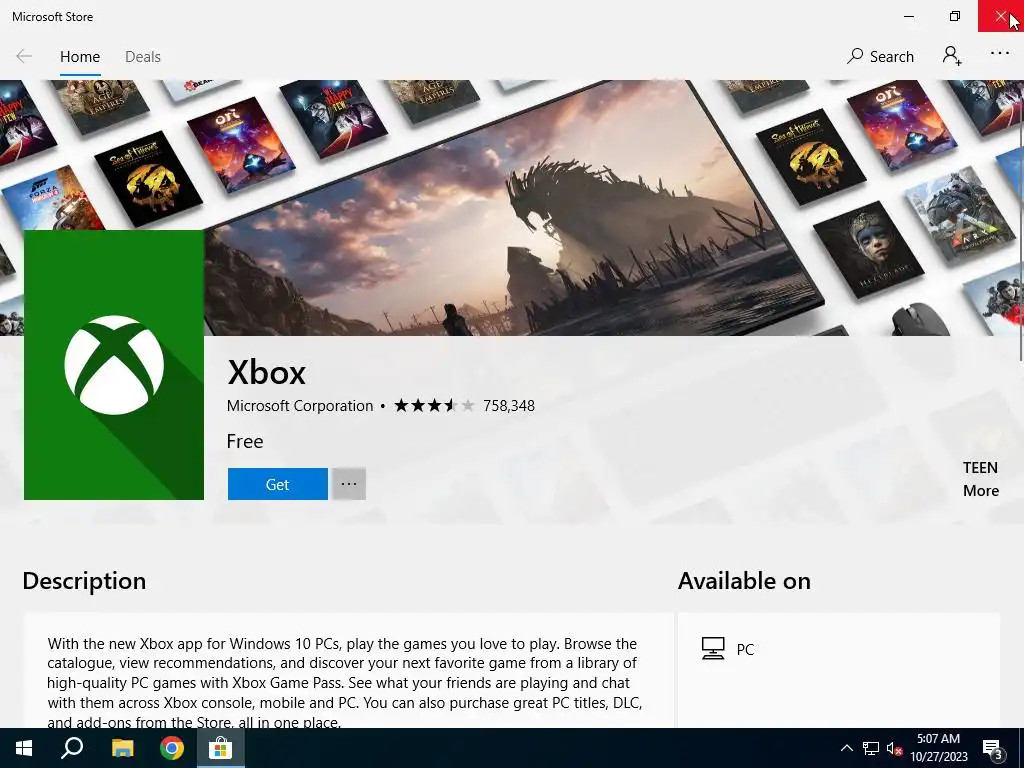This screenshot has width=1024, height=768.
Task: Click the Microsoft Corporation publisher name
Action: click(x=300, y=406)
